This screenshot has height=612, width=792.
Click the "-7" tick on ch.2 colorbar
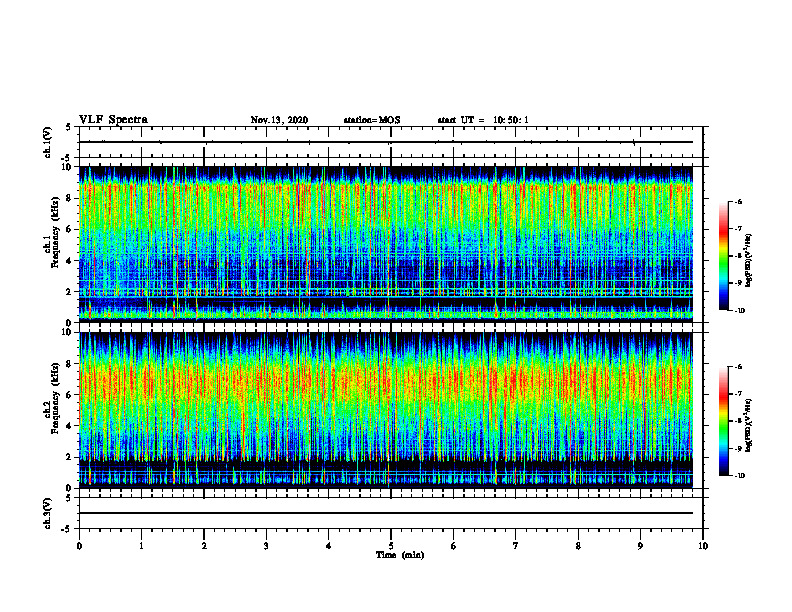(738, 394)
